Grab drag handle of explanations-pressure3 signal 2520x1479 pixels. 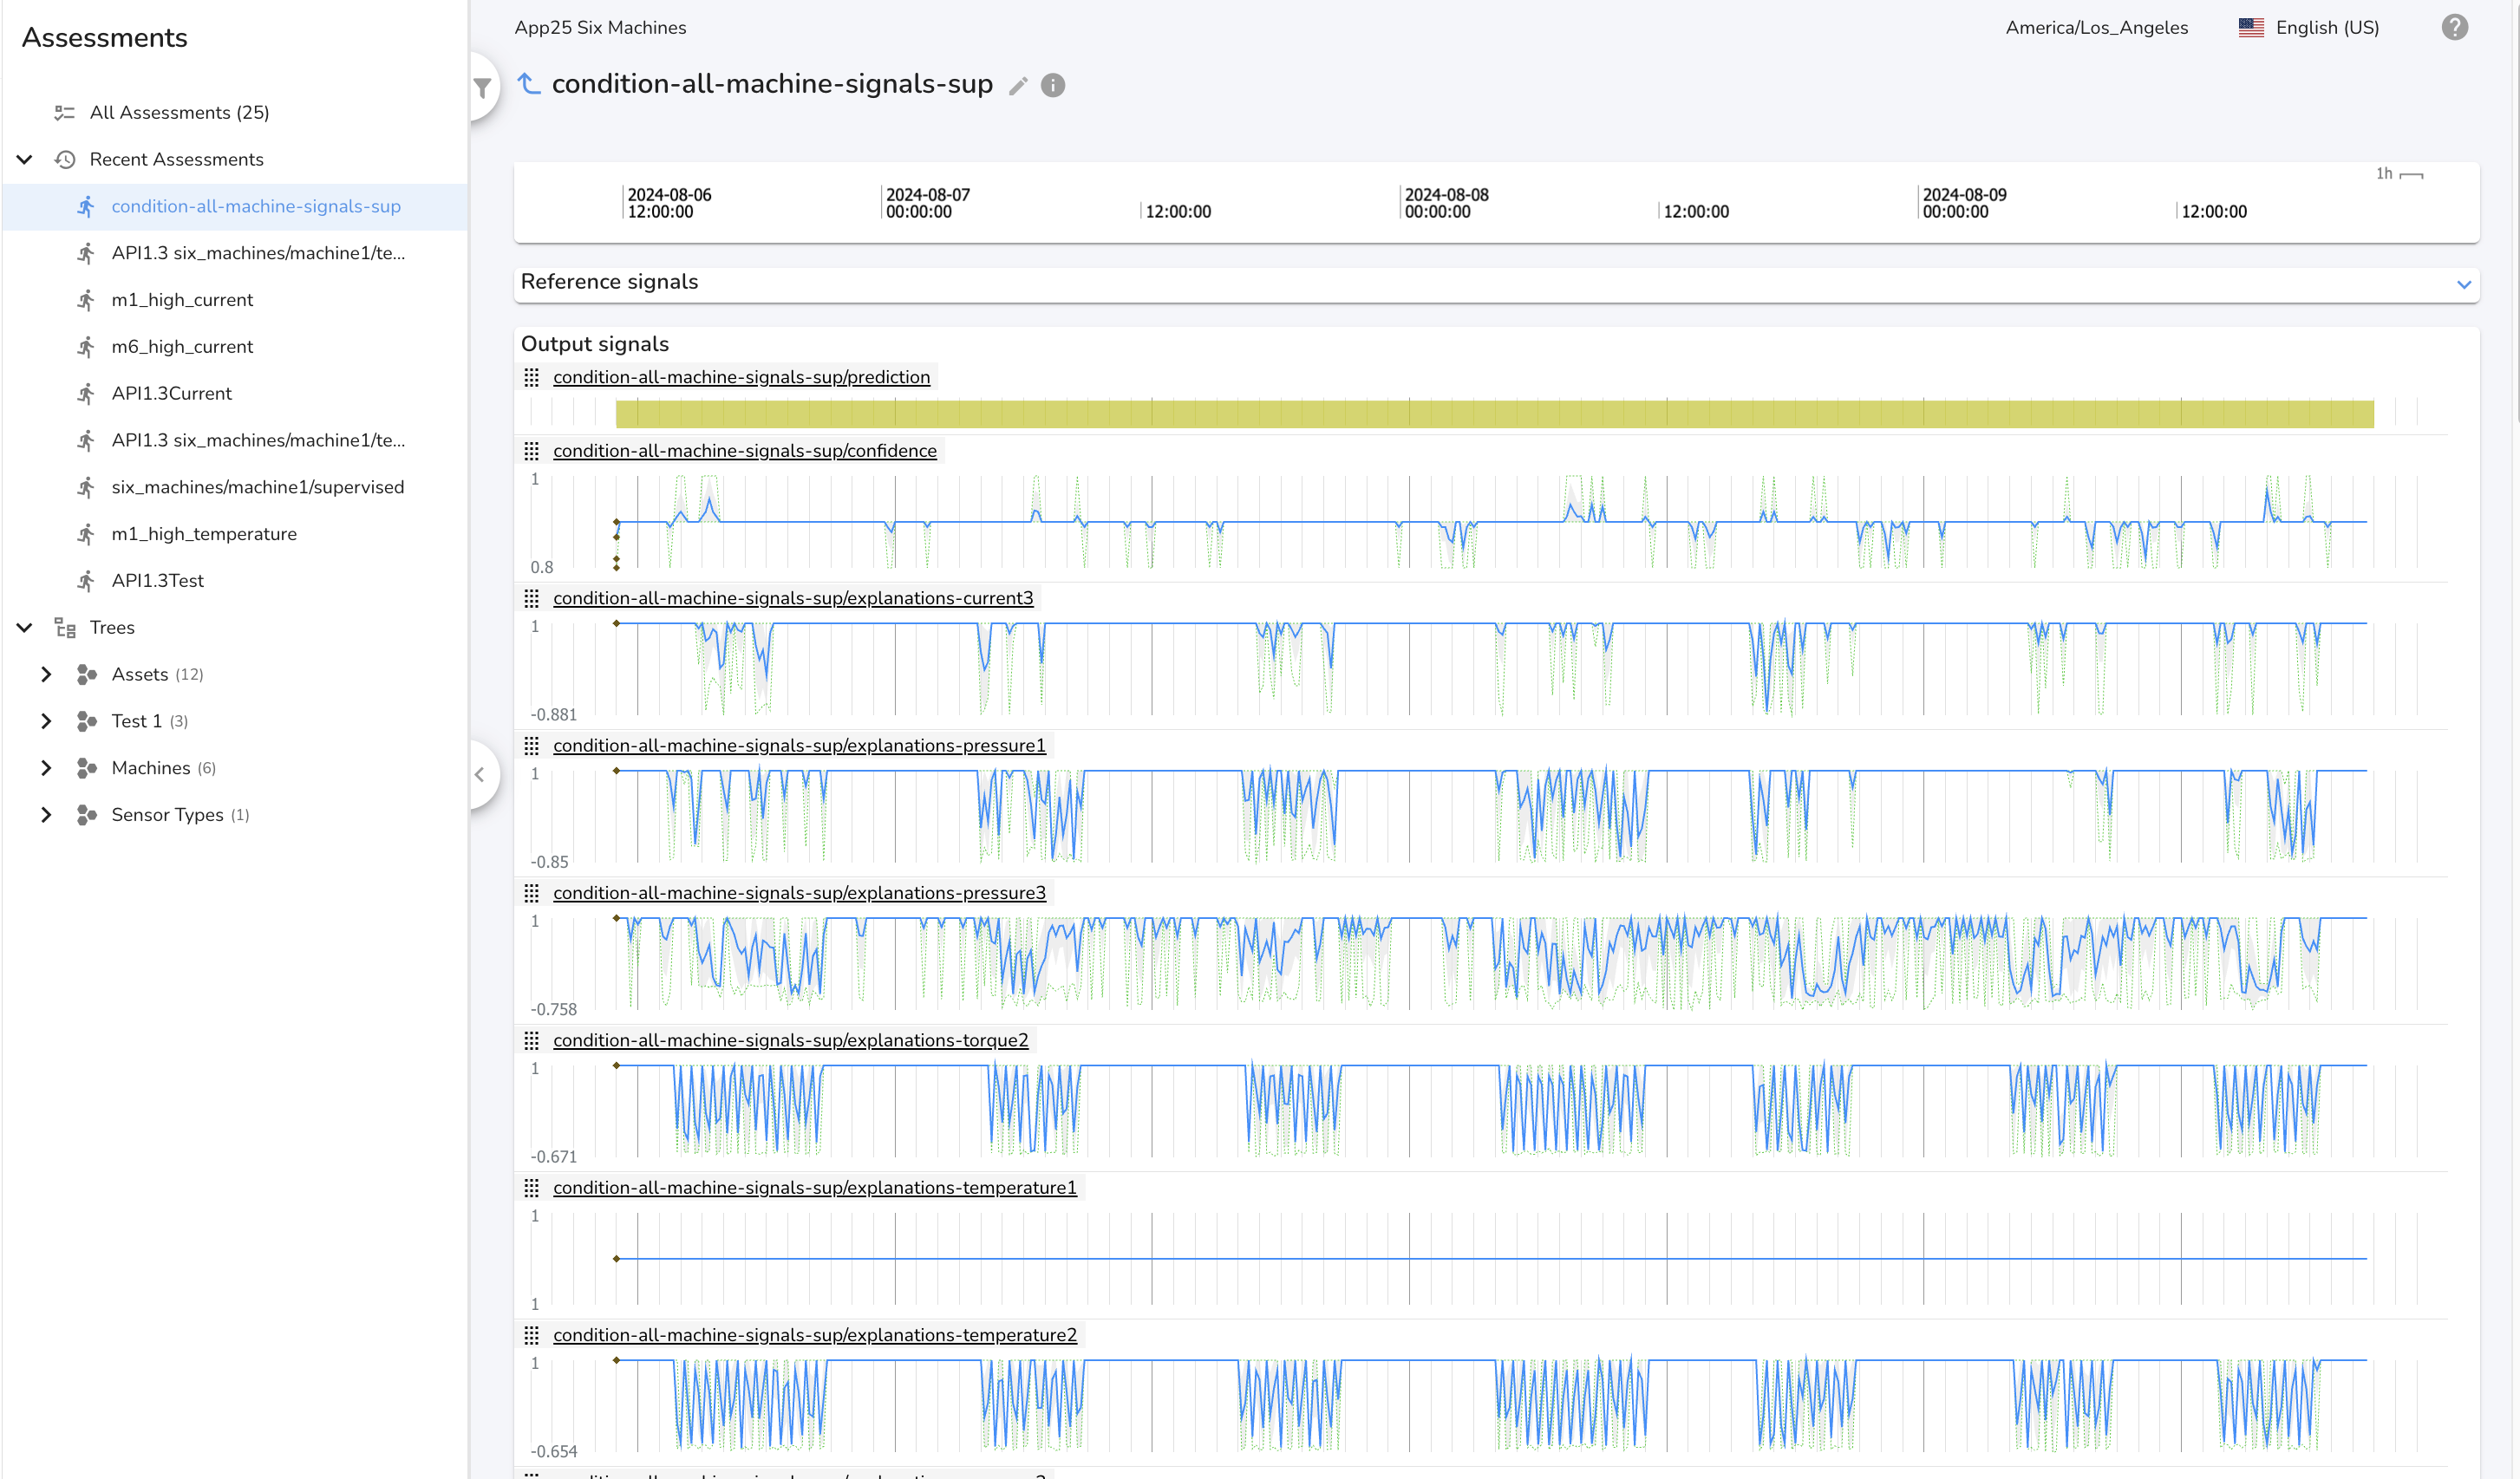pos(532,893)
